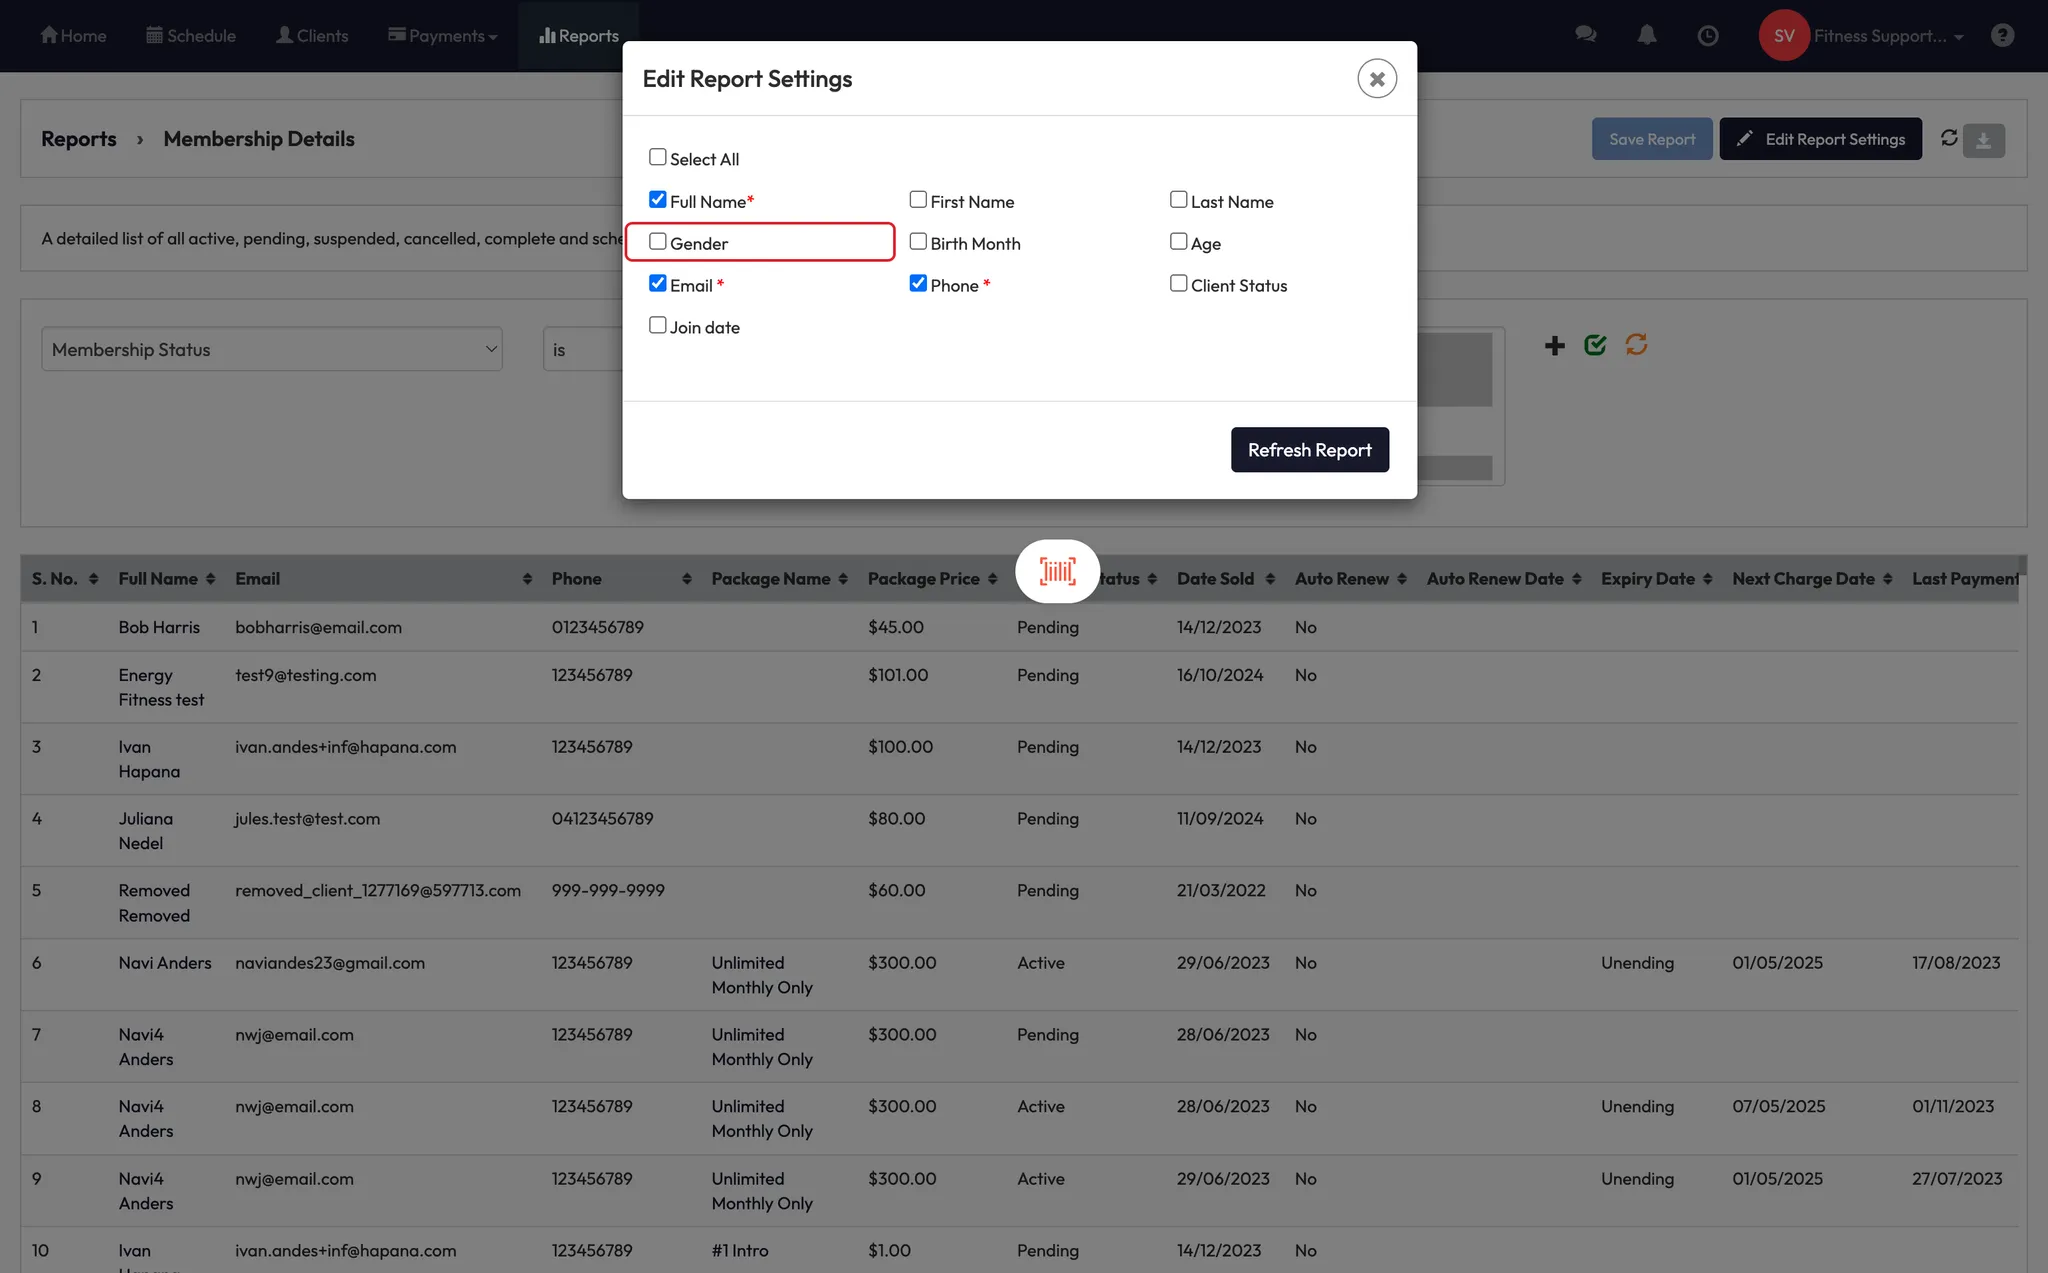2048x1273 pixels.
Task: Click the chat messages icon
Action: coord(1585,35)
